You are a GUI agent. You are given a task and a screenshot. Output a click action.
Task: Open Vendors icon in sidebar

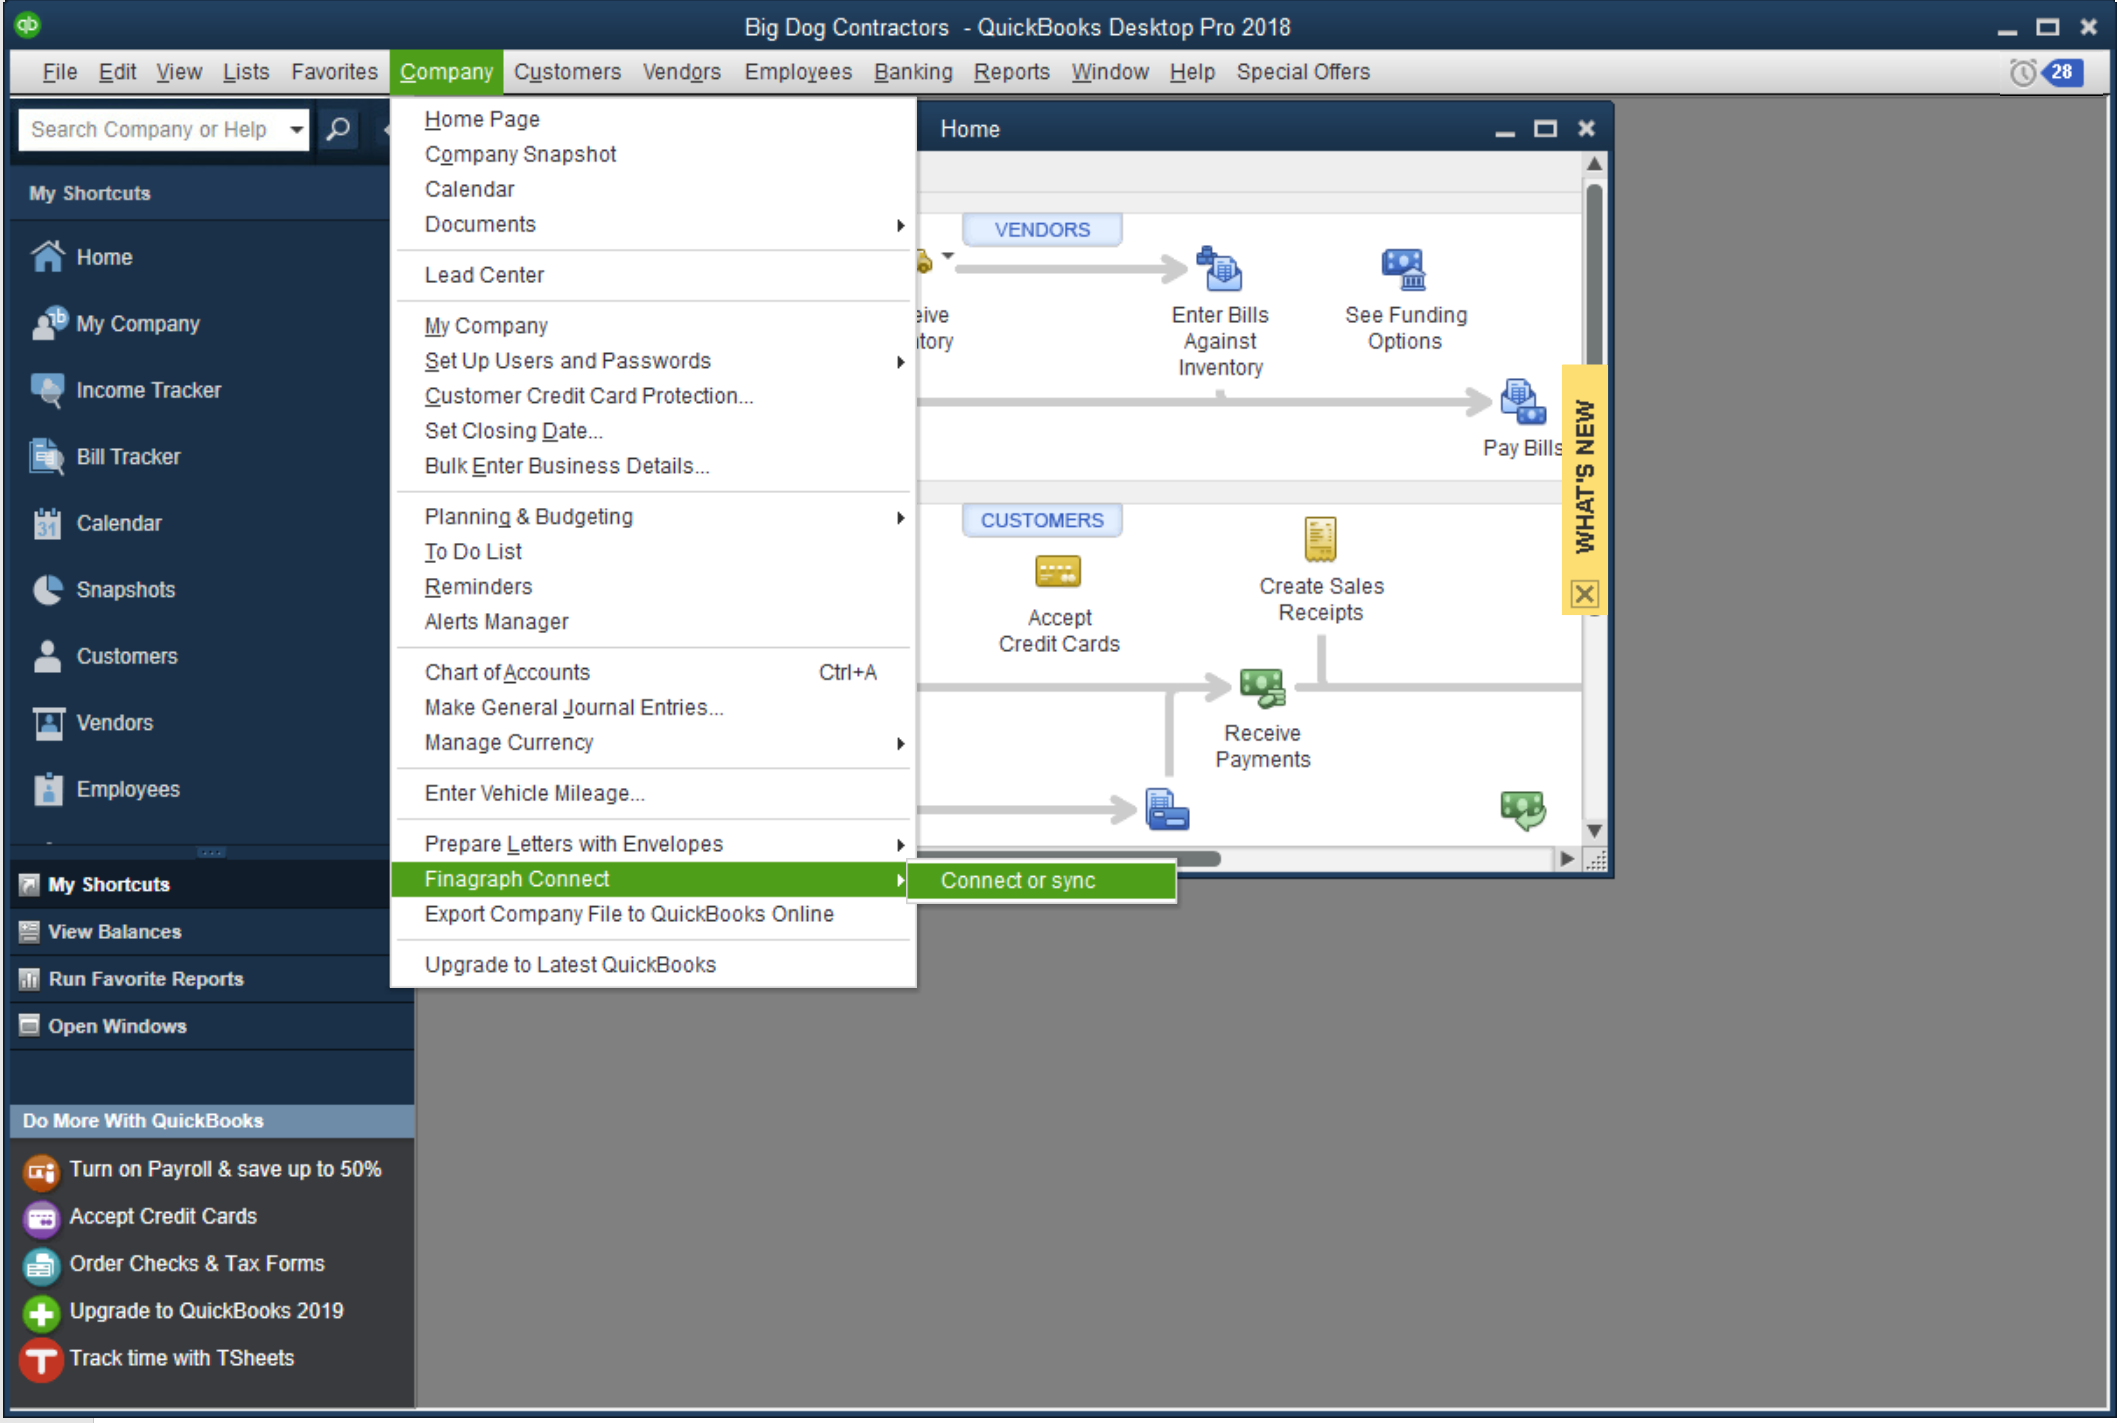click(x=47, y=722)
